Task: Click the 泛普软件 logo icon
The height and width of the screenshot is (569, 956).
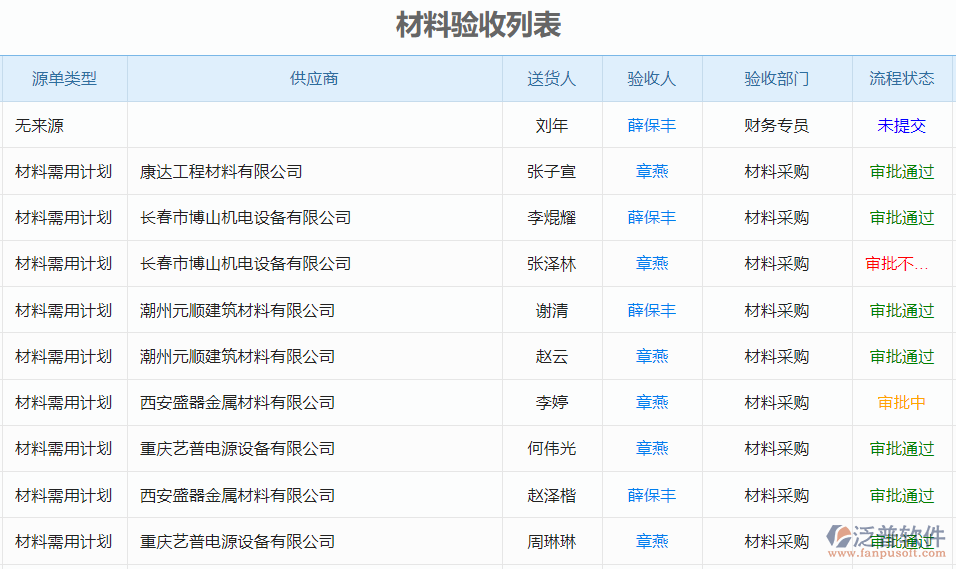Action: pyautogui.click(x=839, y=538)
